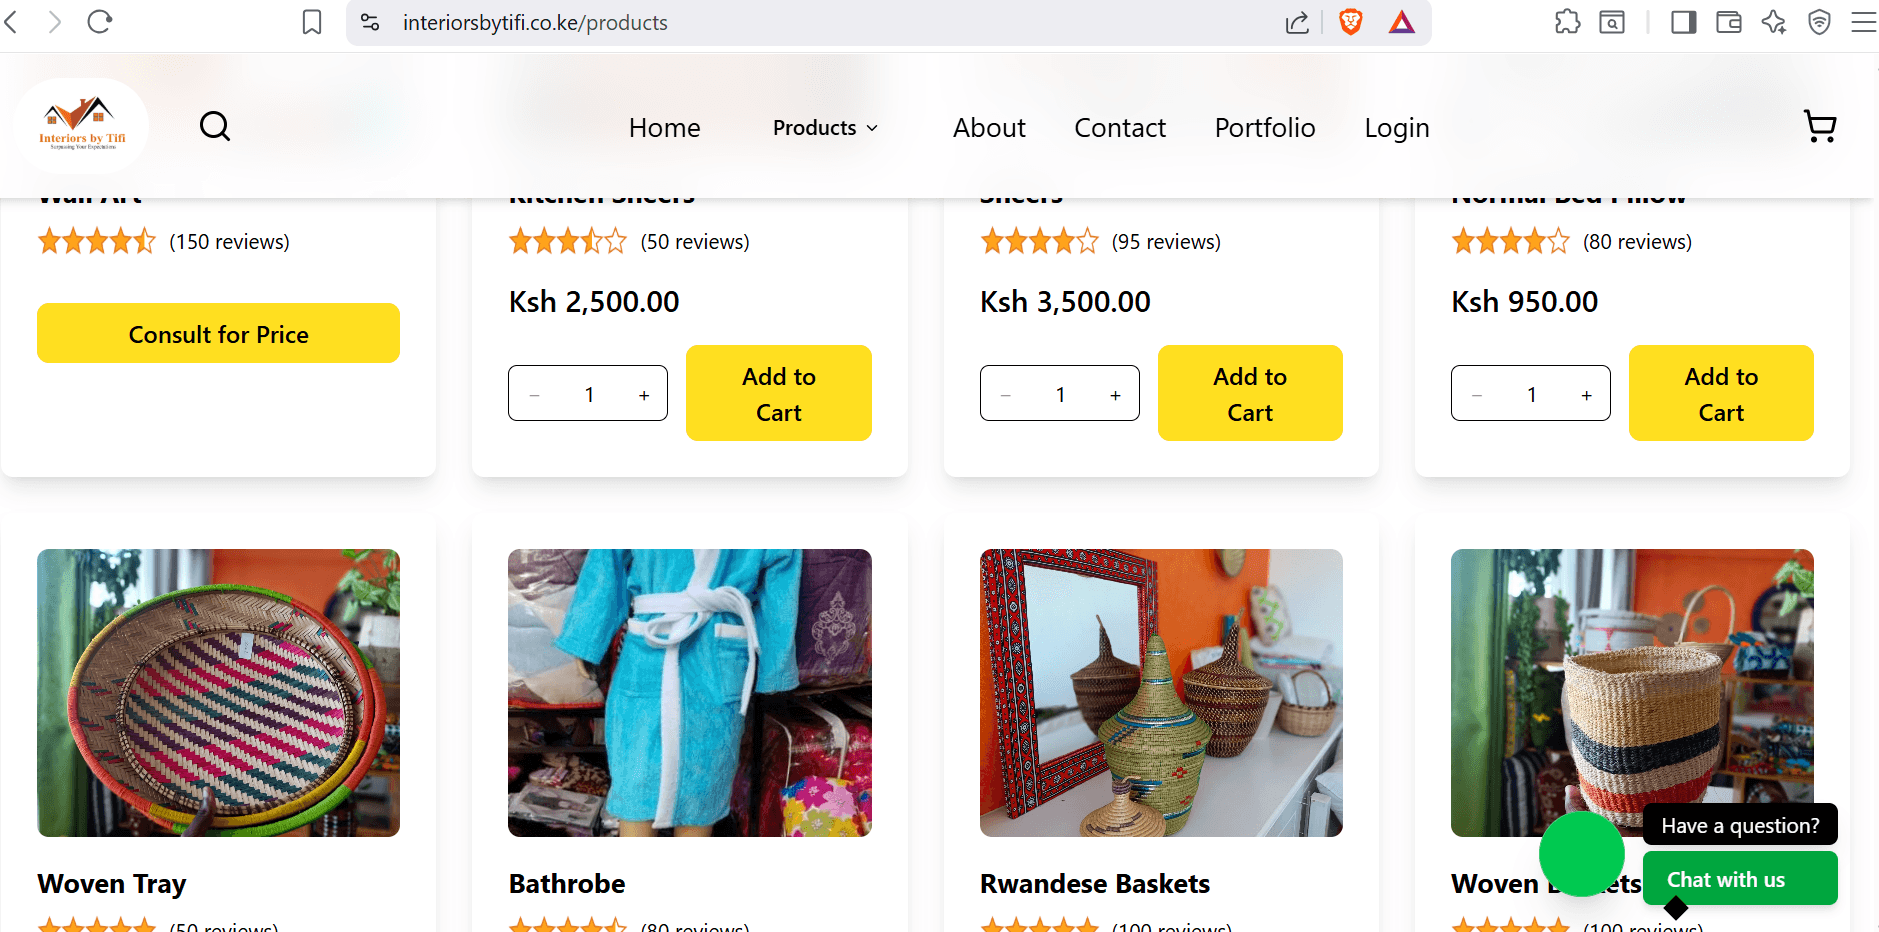This screenshot has width=1879, height=932.
Task: Add the Ksh 3,500.00 item to cart
Action: (1249, 394)
